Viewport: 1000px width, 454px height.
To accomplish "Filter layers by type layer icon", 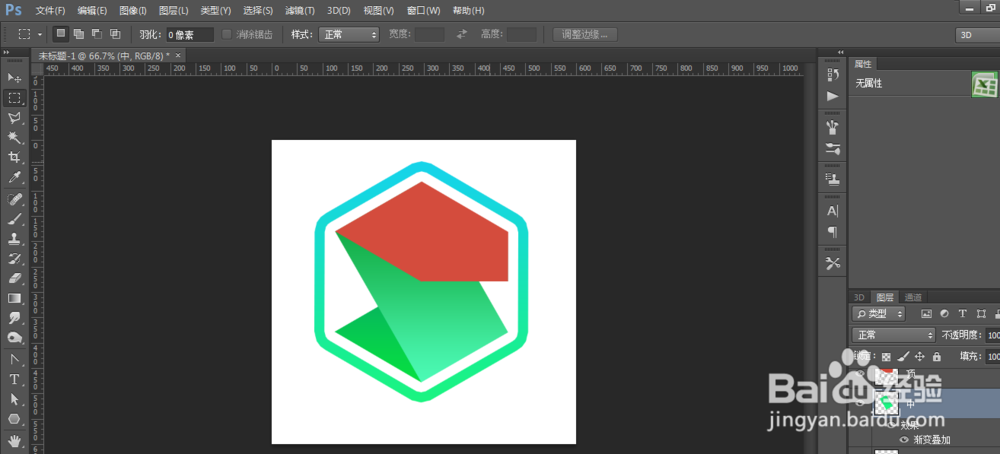I will [963, 314].
